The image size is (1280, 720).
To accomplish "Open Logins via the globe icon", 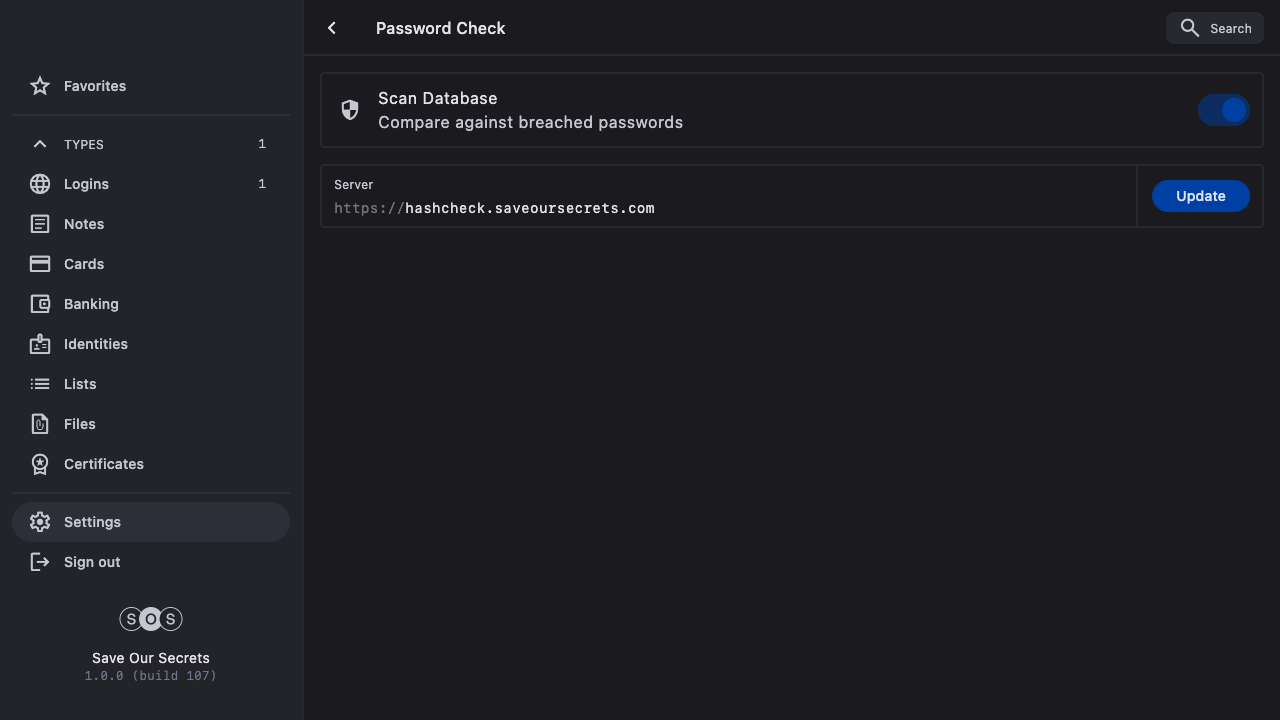I will coord(40,184).
